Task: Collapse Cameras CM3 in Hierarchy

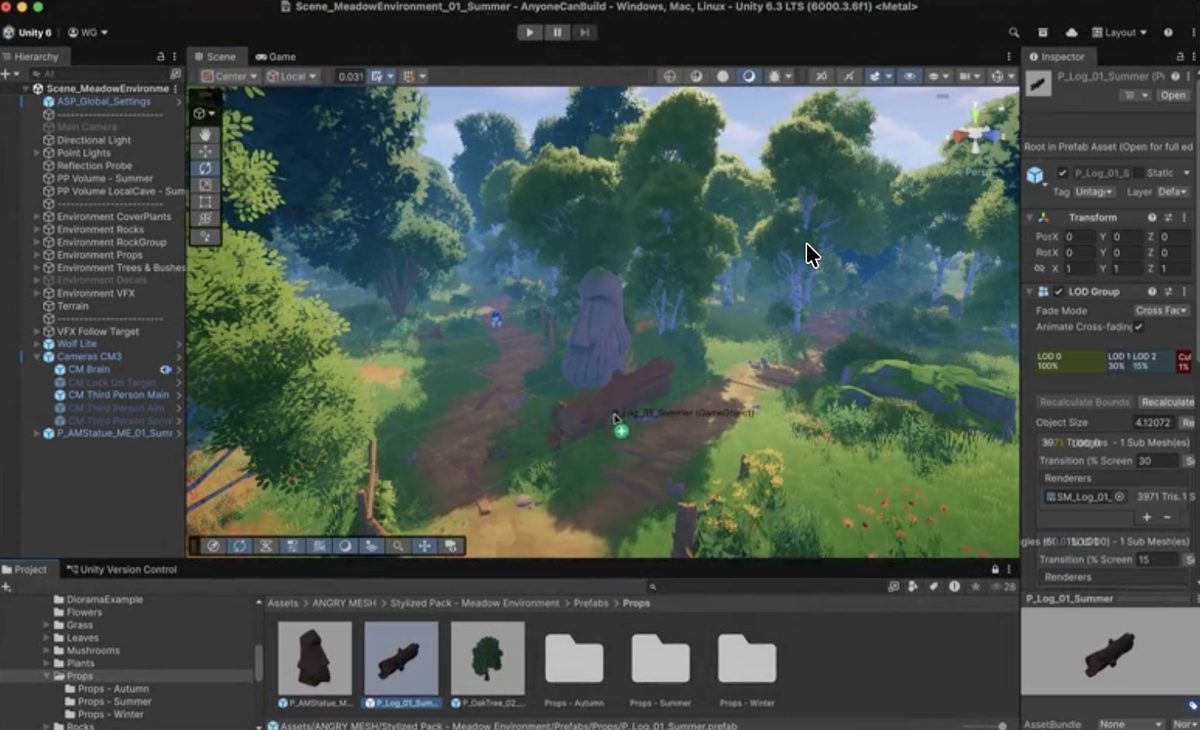Action: (x=37, y=357)
